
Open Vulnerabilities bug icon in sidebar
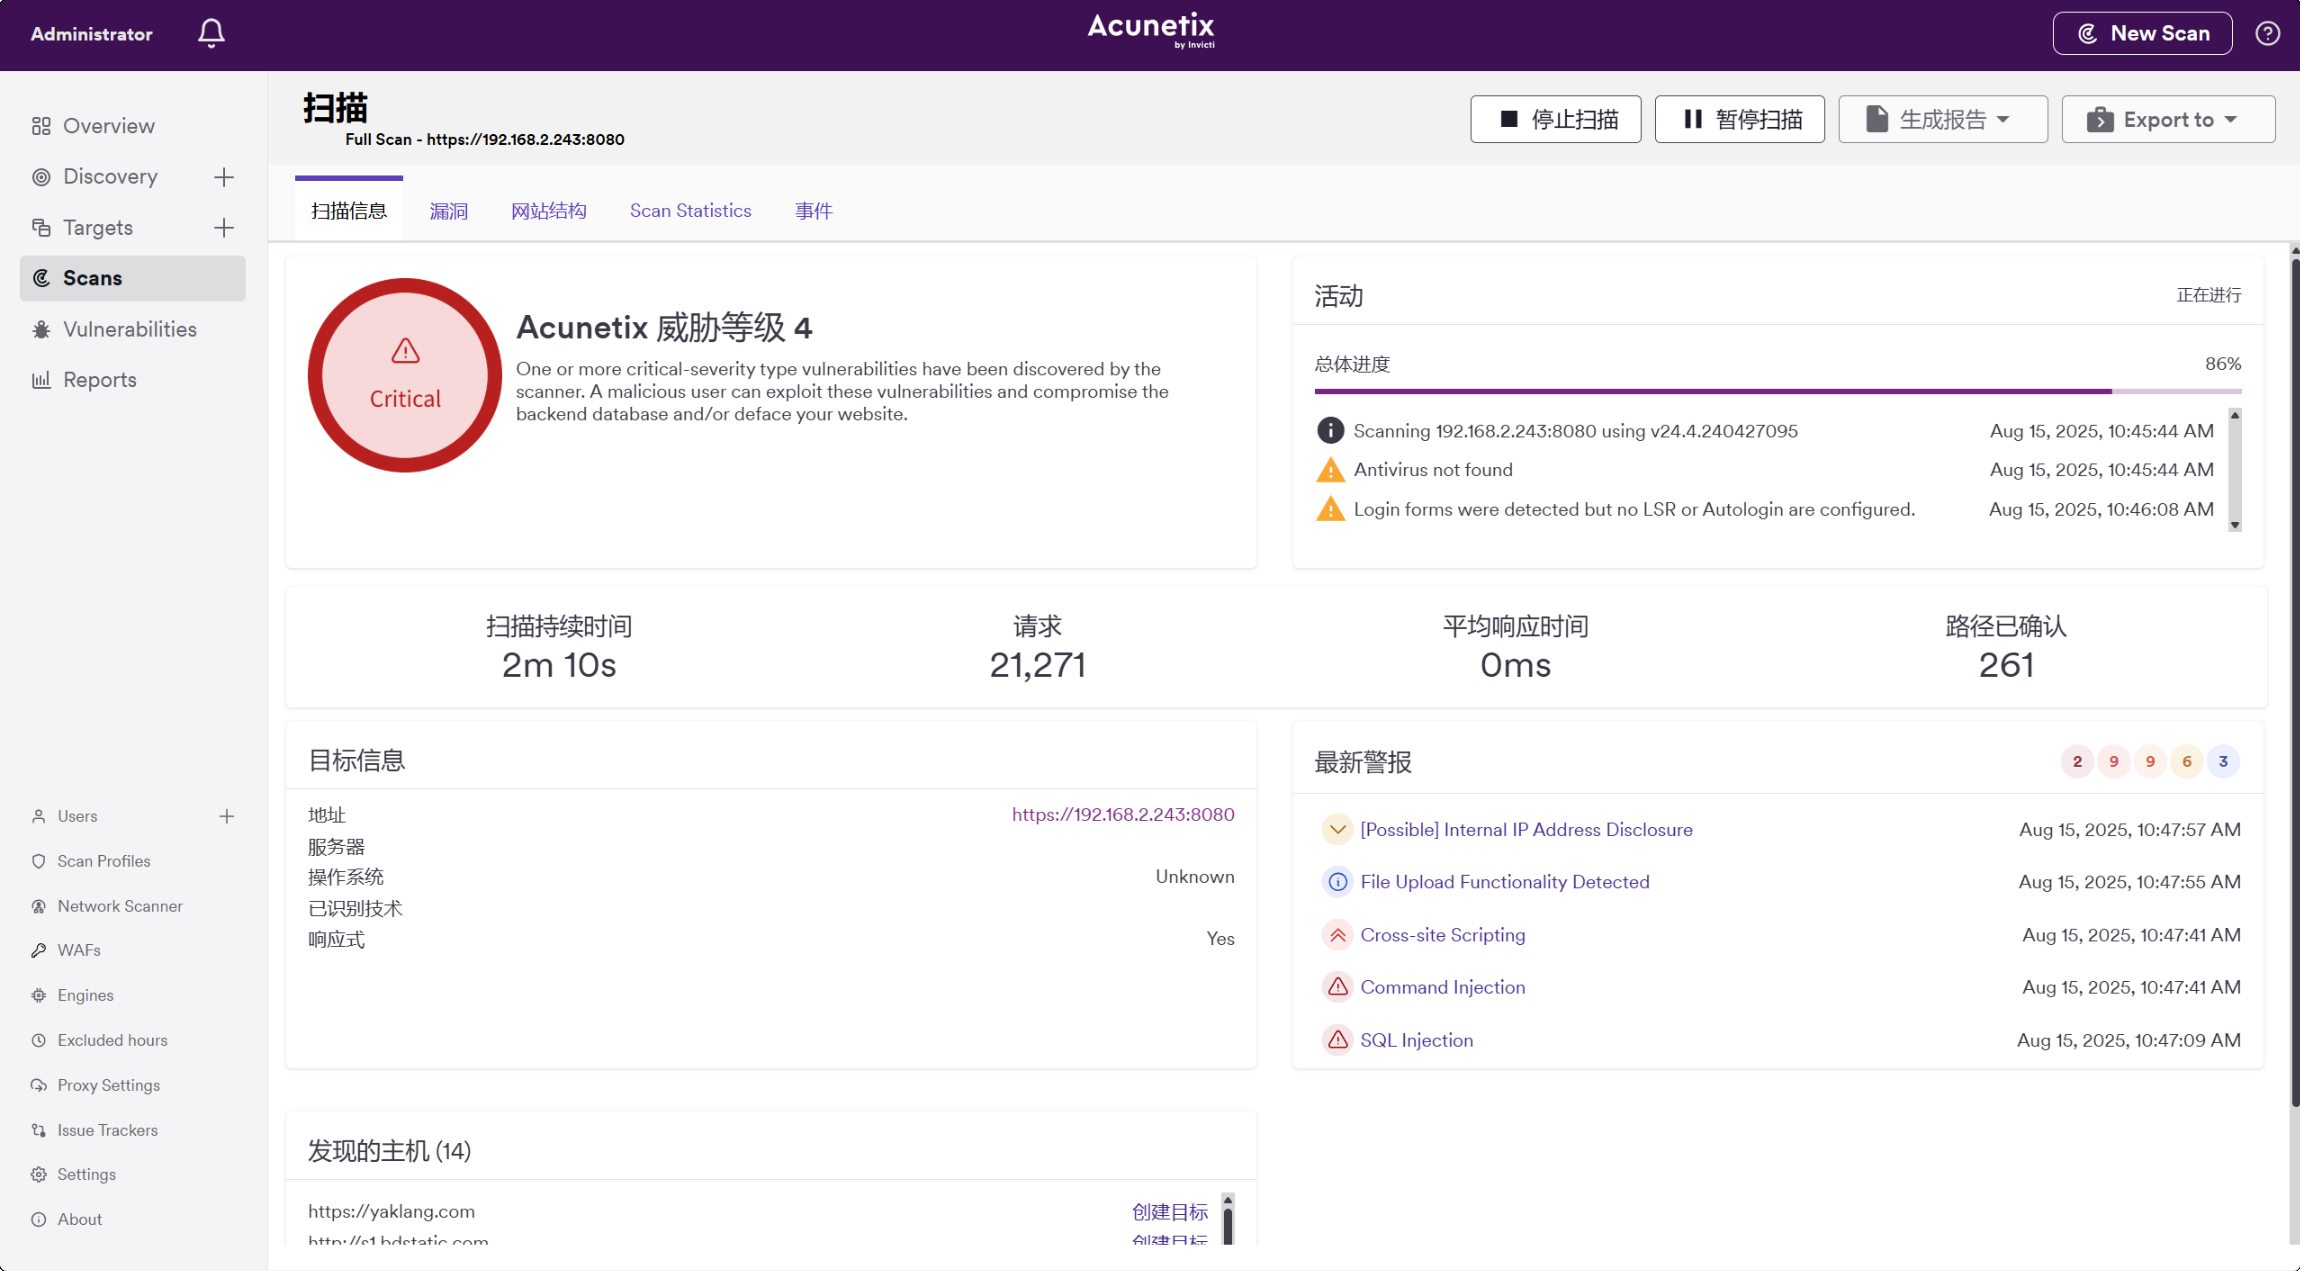(41, 330)
